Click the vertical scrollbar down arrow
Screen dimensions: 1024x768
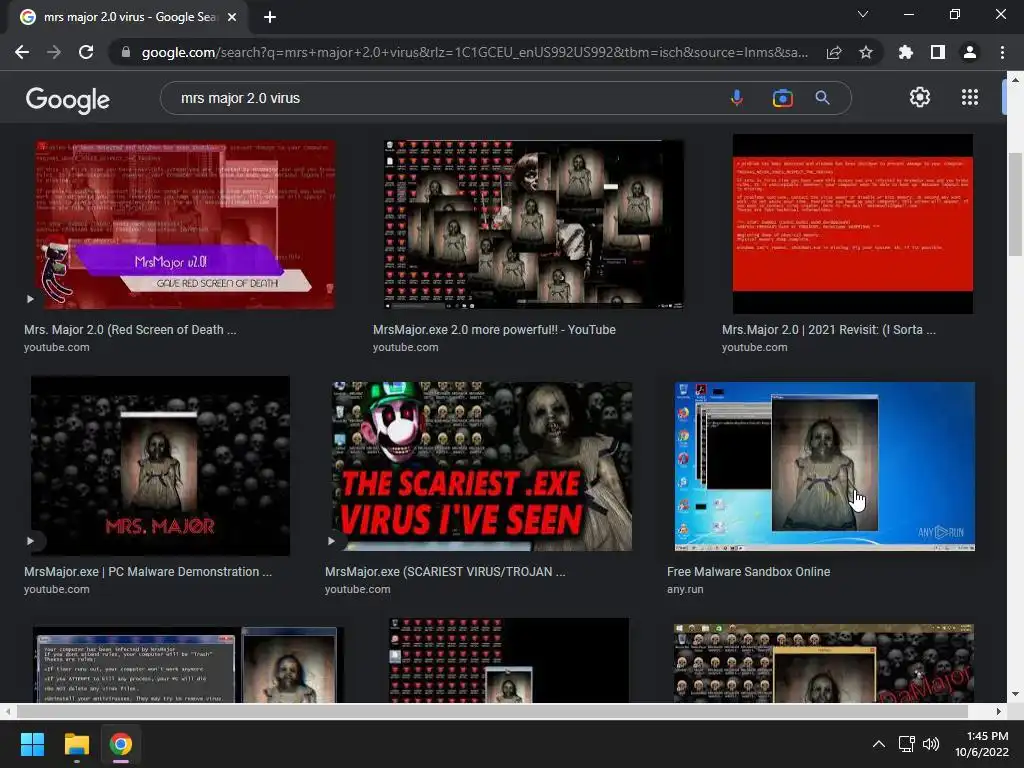coord(1015,694)
